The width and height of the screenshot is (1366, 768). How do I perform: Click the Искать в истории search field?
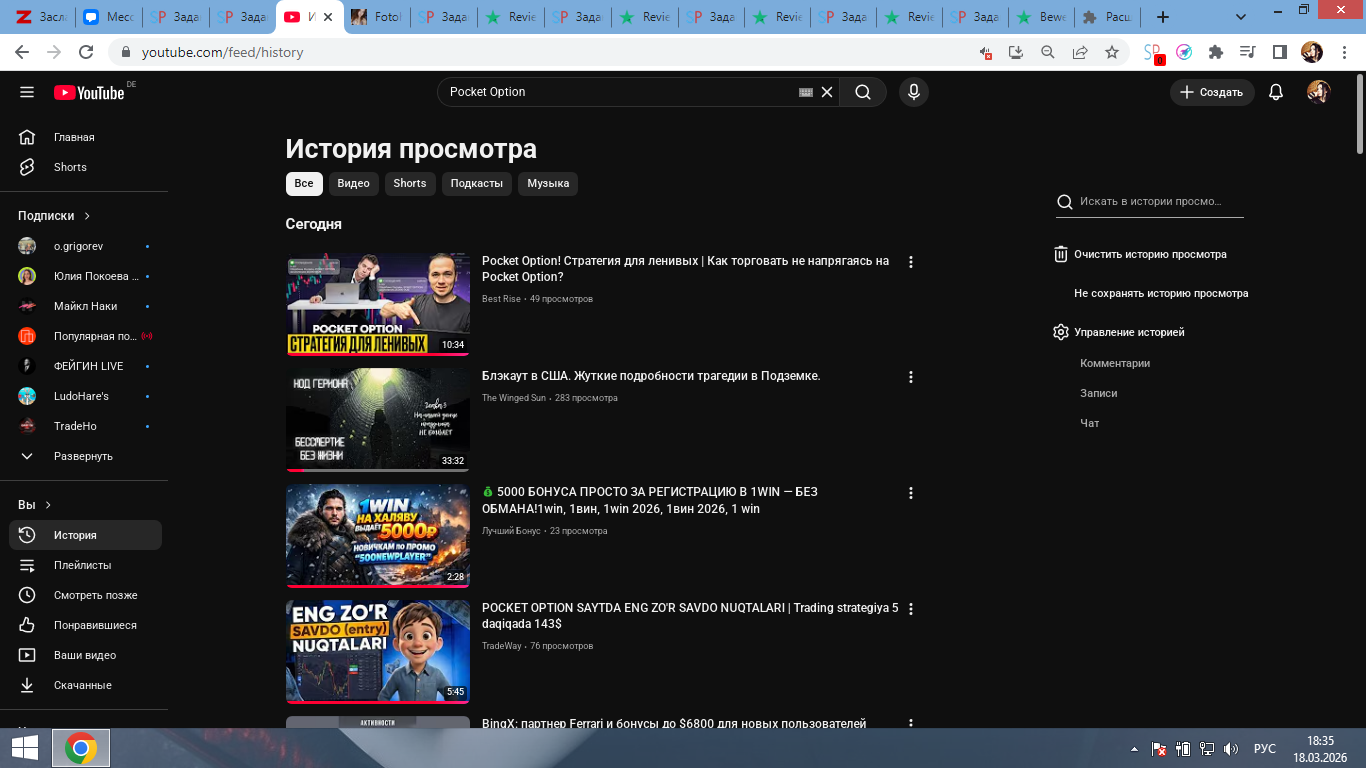1150,202
